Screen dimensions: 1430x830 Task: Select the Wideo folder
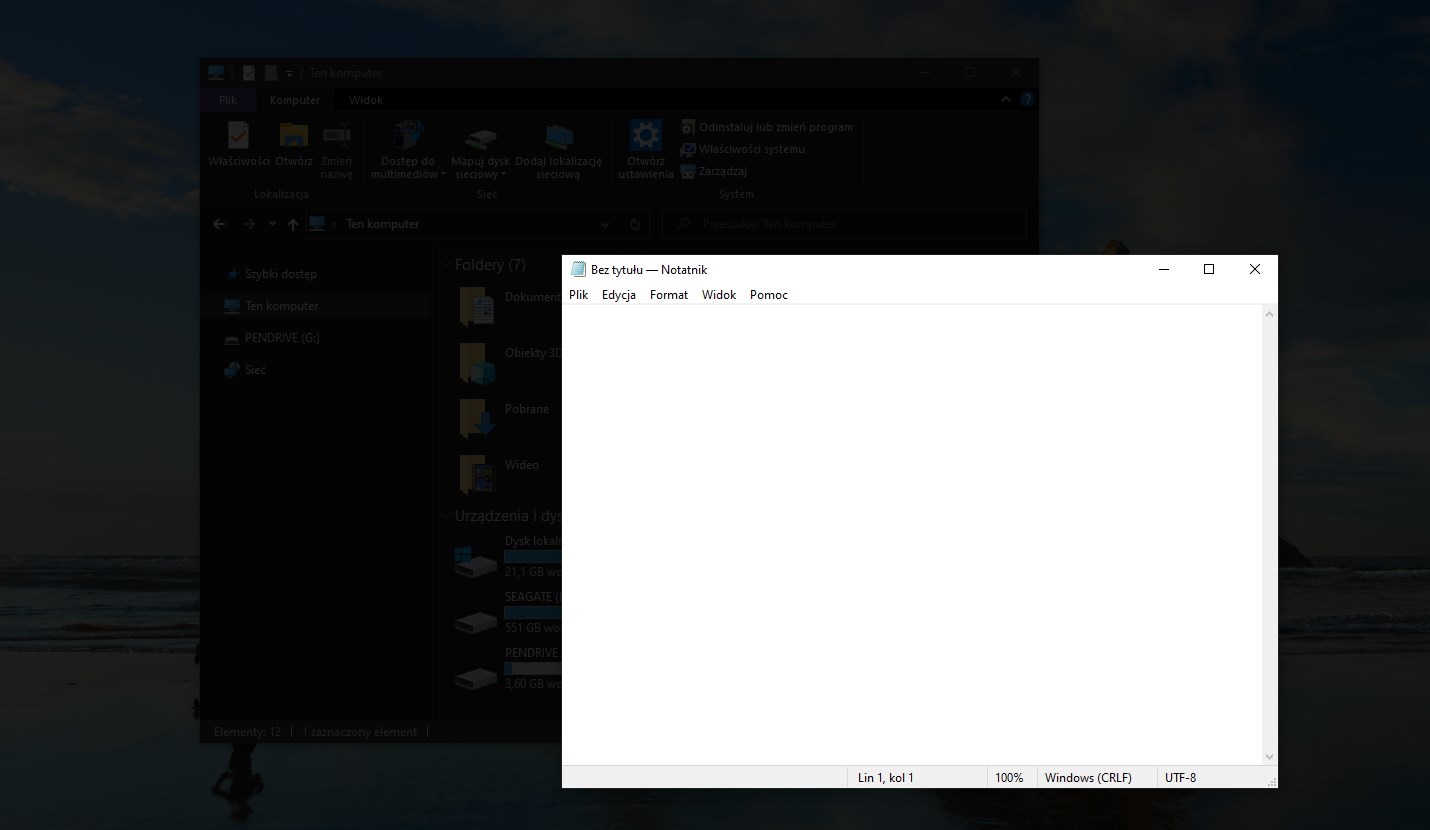coord(500,474)
